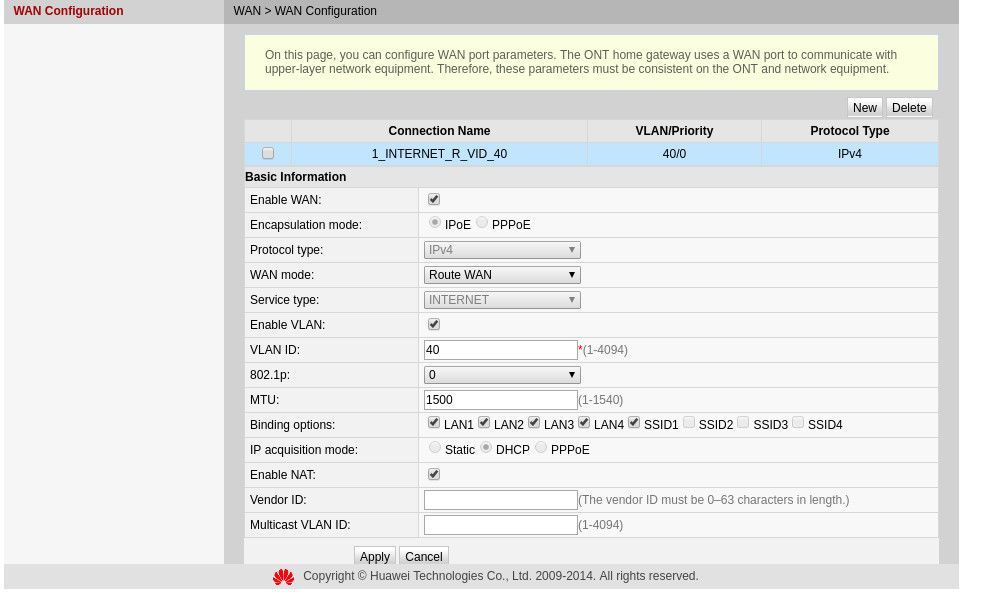Click the Huawei logo in the footer

(x=283, y=577)
